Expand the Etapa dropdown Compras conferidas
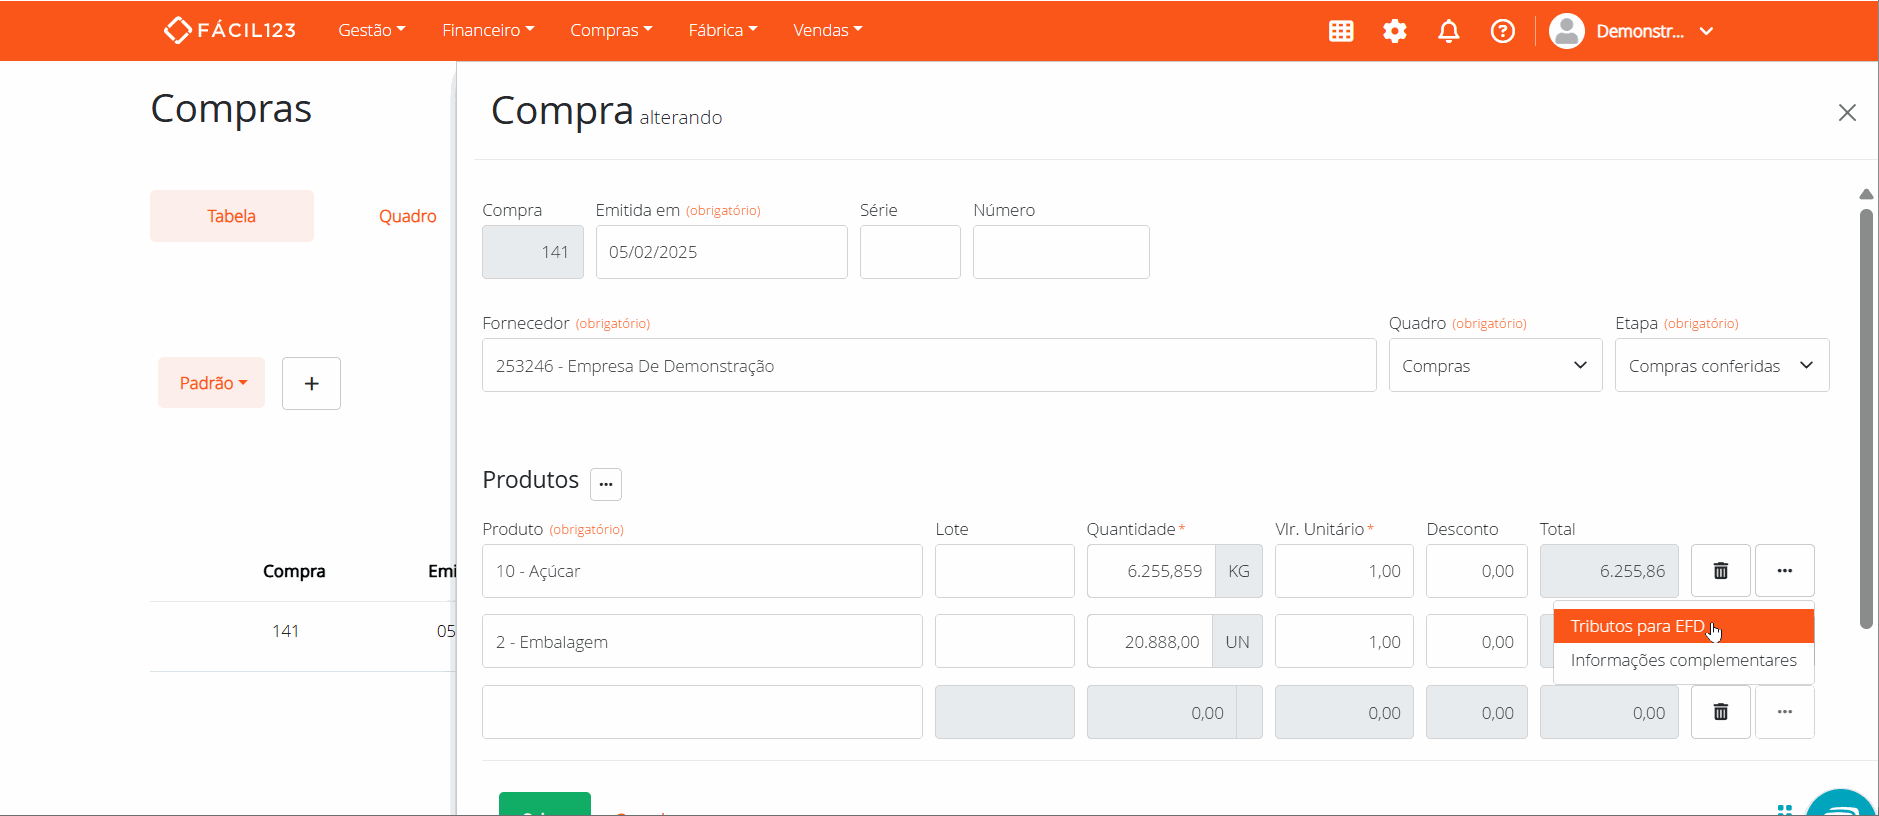Viewport: 1879px width, 816px height. tap(1721, 366)
